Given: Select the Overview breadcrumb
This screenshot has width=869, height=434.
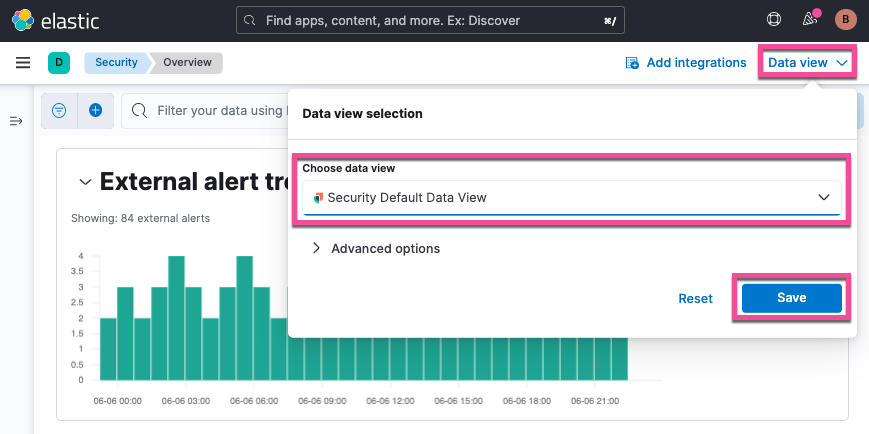Looking at the screenshot, I should (187, 63).
